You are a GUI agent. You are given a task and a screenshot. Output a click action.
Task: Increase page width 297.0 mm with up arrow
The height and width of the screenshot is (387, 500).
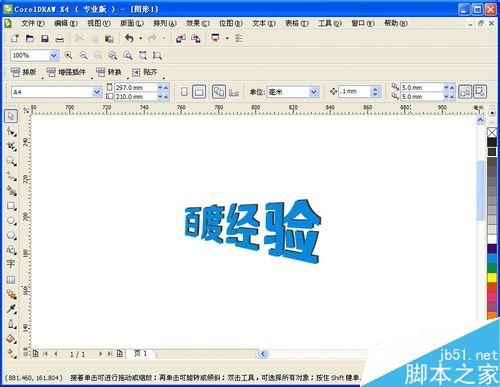(x=166, y=87)
